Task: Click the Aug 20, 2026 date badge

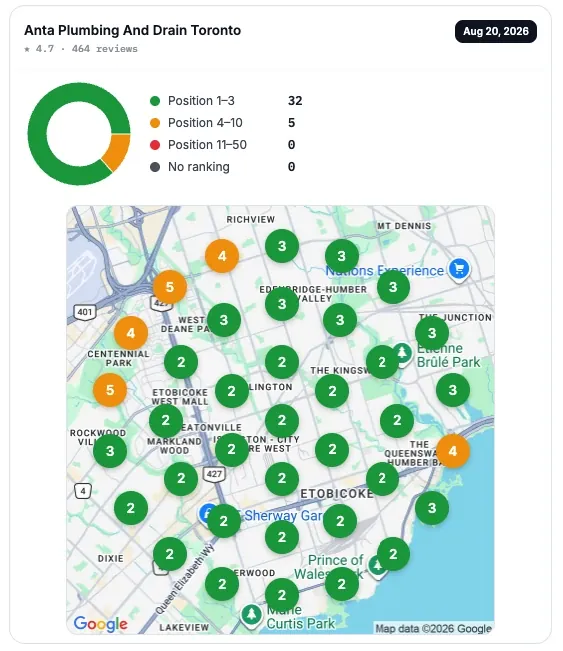Action: [x=496, y=31]
